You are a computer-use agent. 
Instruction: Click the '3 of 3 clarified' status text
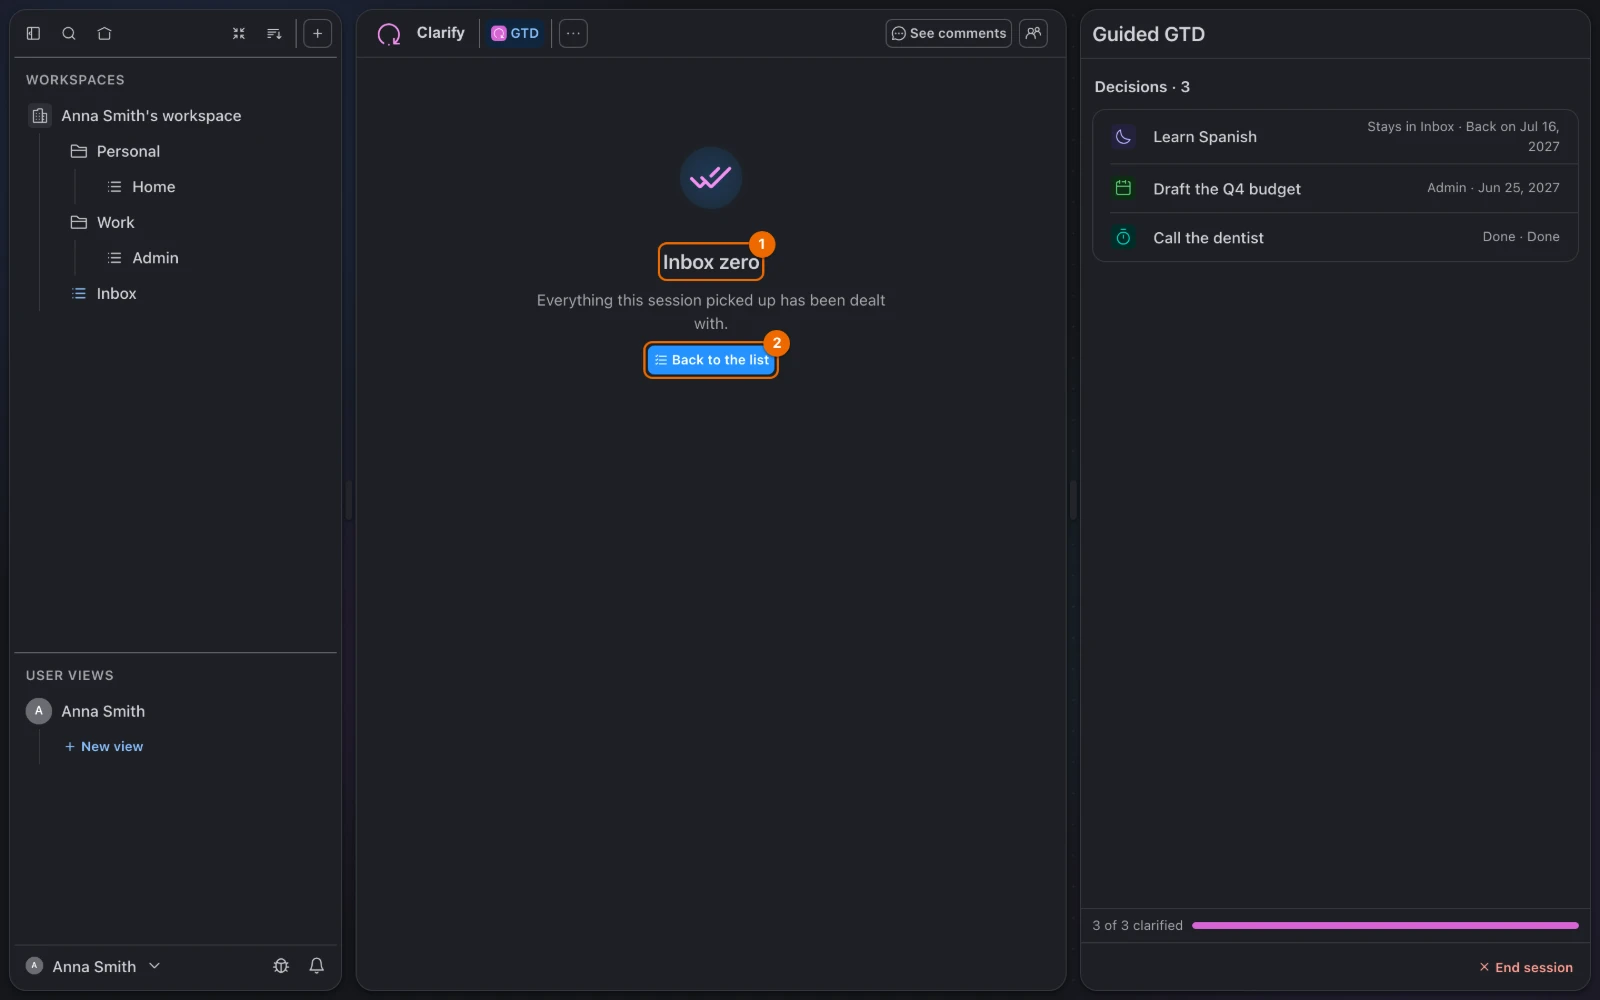point(1137,926)
